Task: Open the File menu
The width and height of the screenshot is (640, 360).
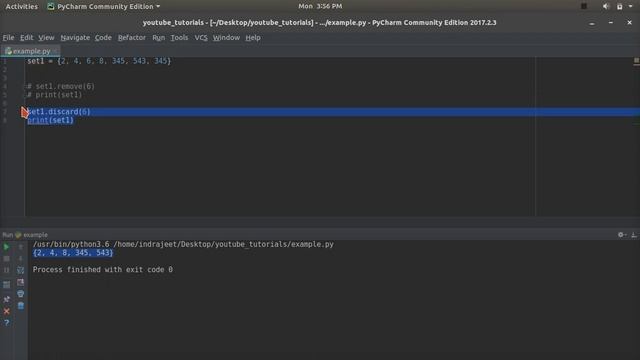Action: pyautogui.click(x=8, y=38)
